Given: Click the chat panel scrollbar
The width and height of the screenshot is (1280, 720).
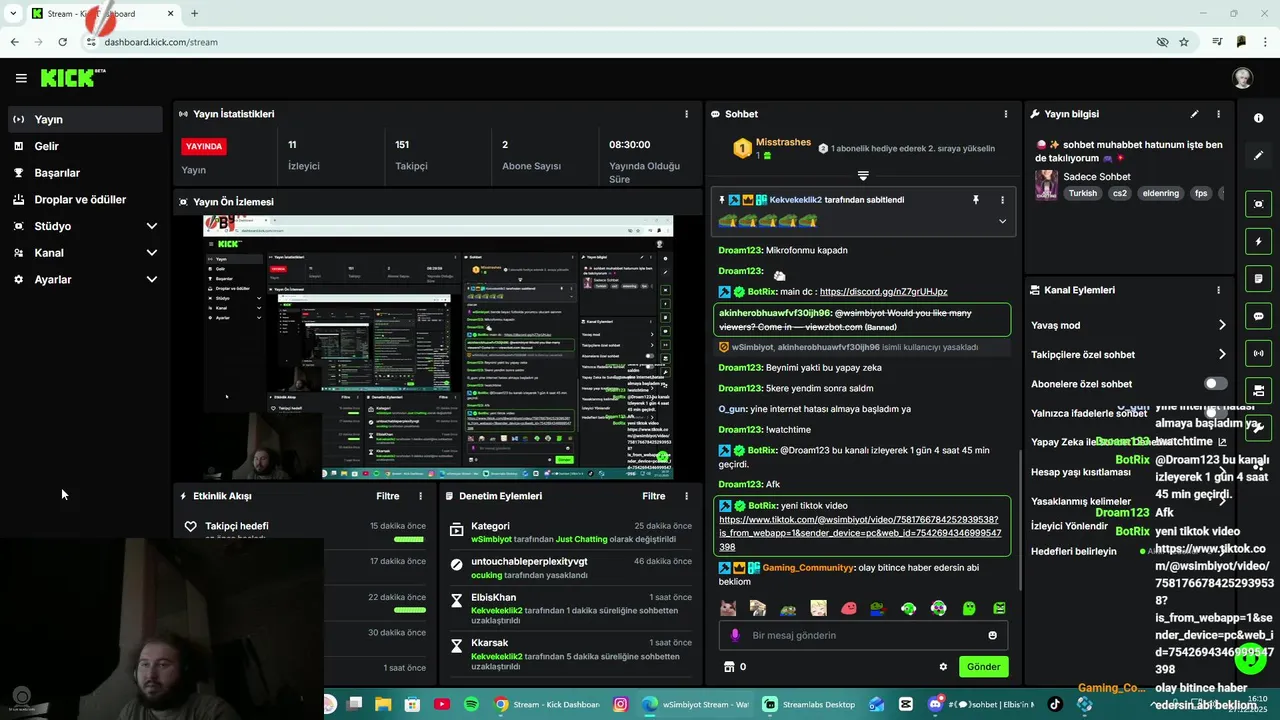Looking at the screenshot, I should pos(1019,520).
